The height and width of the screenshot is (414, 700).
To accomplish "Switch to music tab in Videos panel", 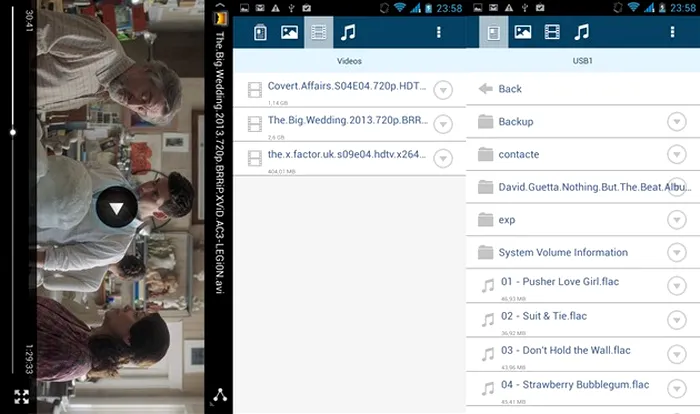I will click(x=347, y=32).
